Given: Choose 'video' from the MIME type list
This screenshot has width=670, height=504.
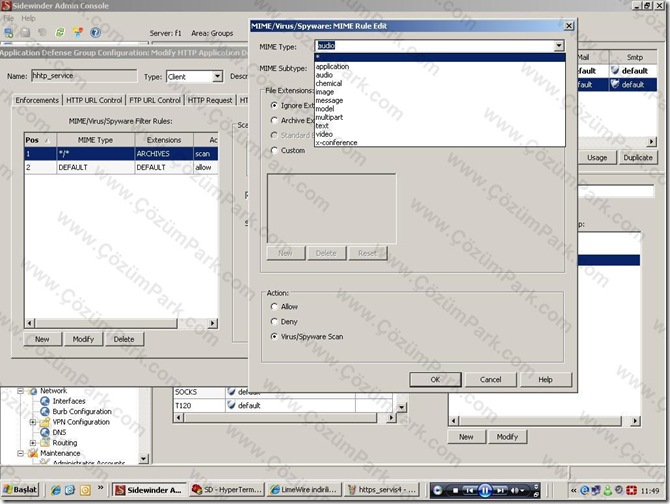Looking at the screenshot, I should pyautogui.click(x=324, y=134).
